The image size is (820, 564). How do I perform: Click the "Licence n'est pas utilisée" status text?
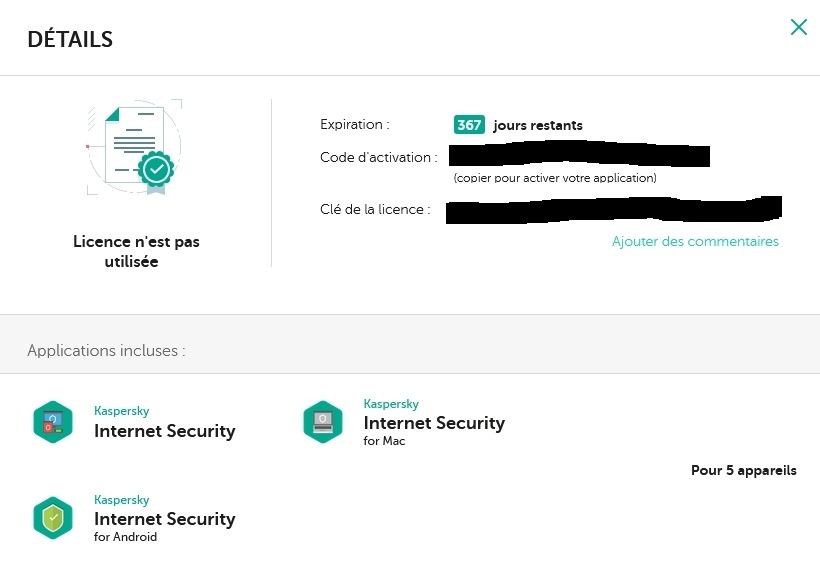pos(136,252)
